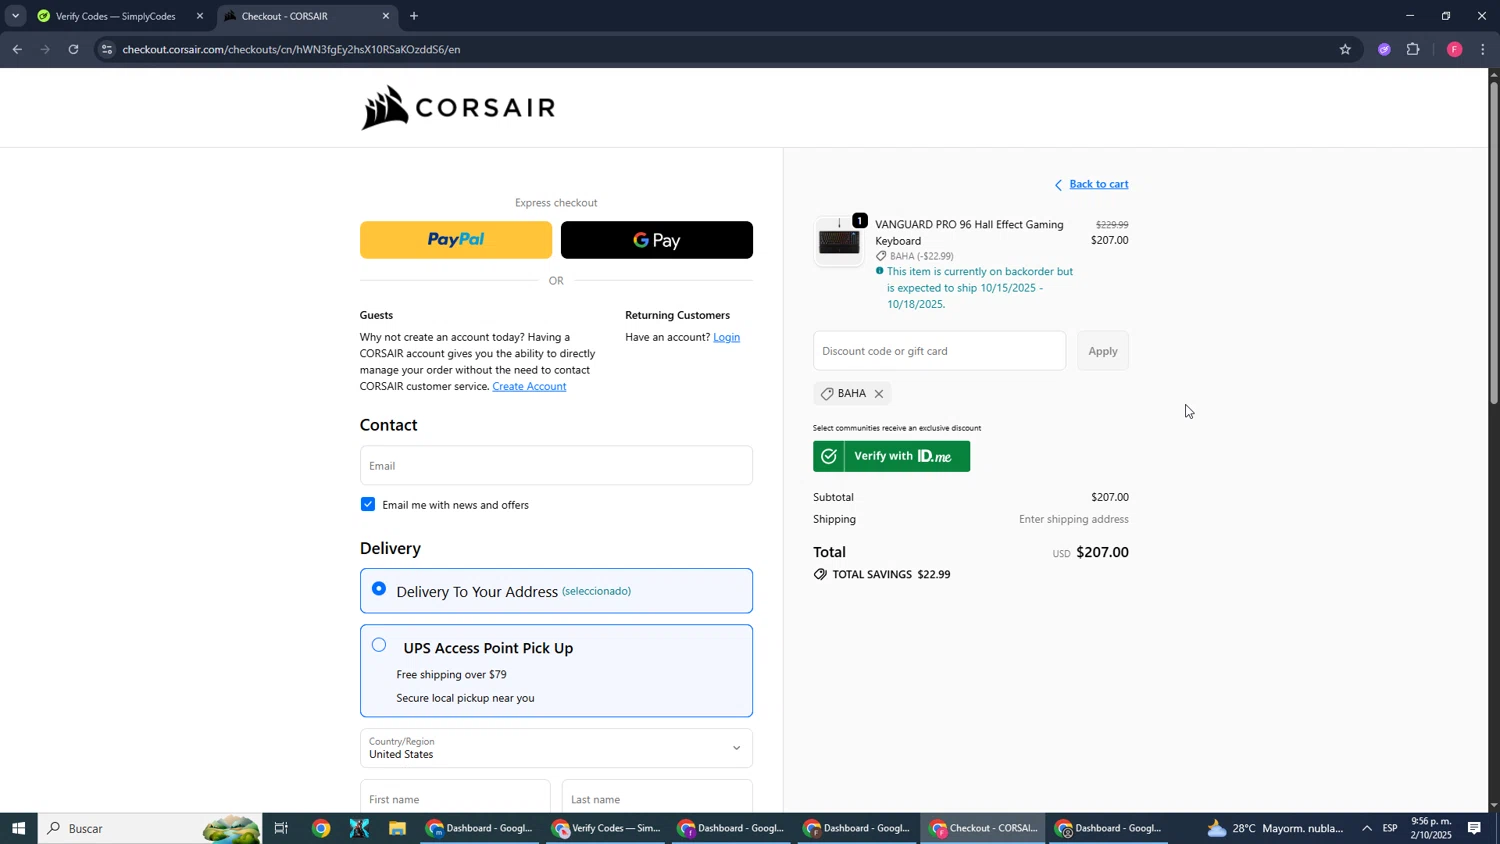Open the Create Account link

[529, 386]
